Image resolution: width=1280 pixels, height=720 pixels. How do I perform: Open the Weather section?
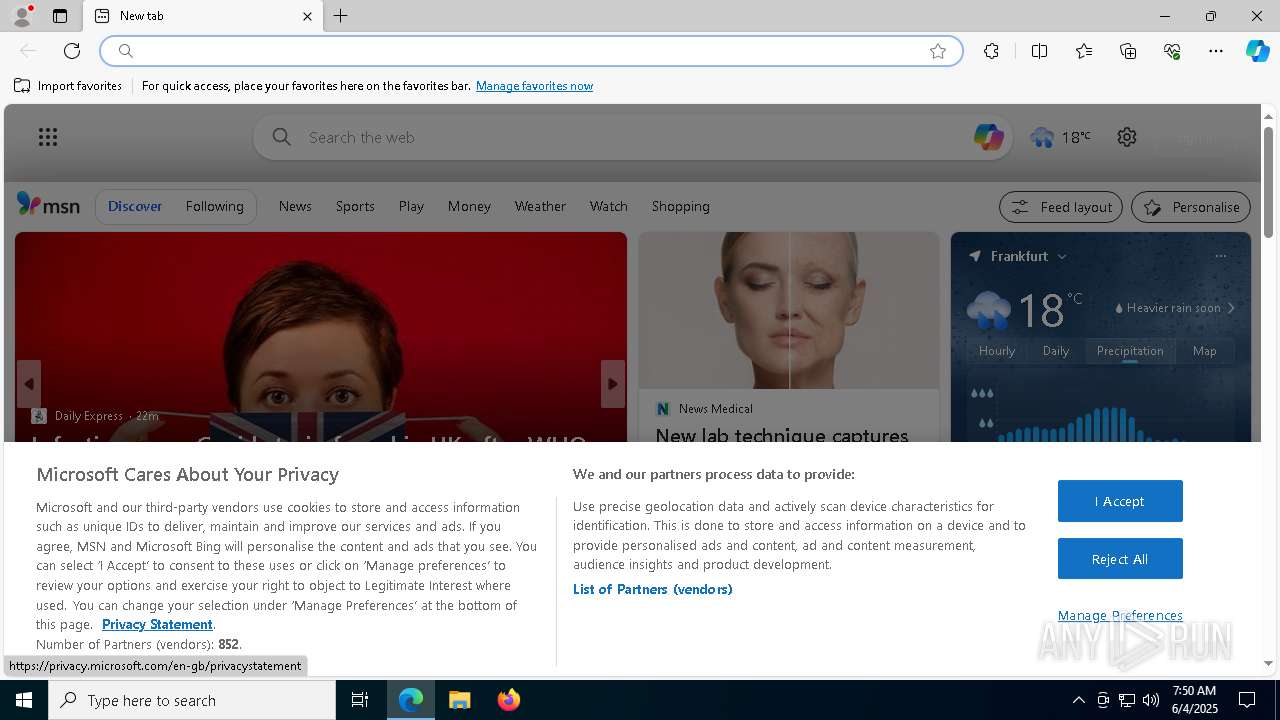click(540, 206)
